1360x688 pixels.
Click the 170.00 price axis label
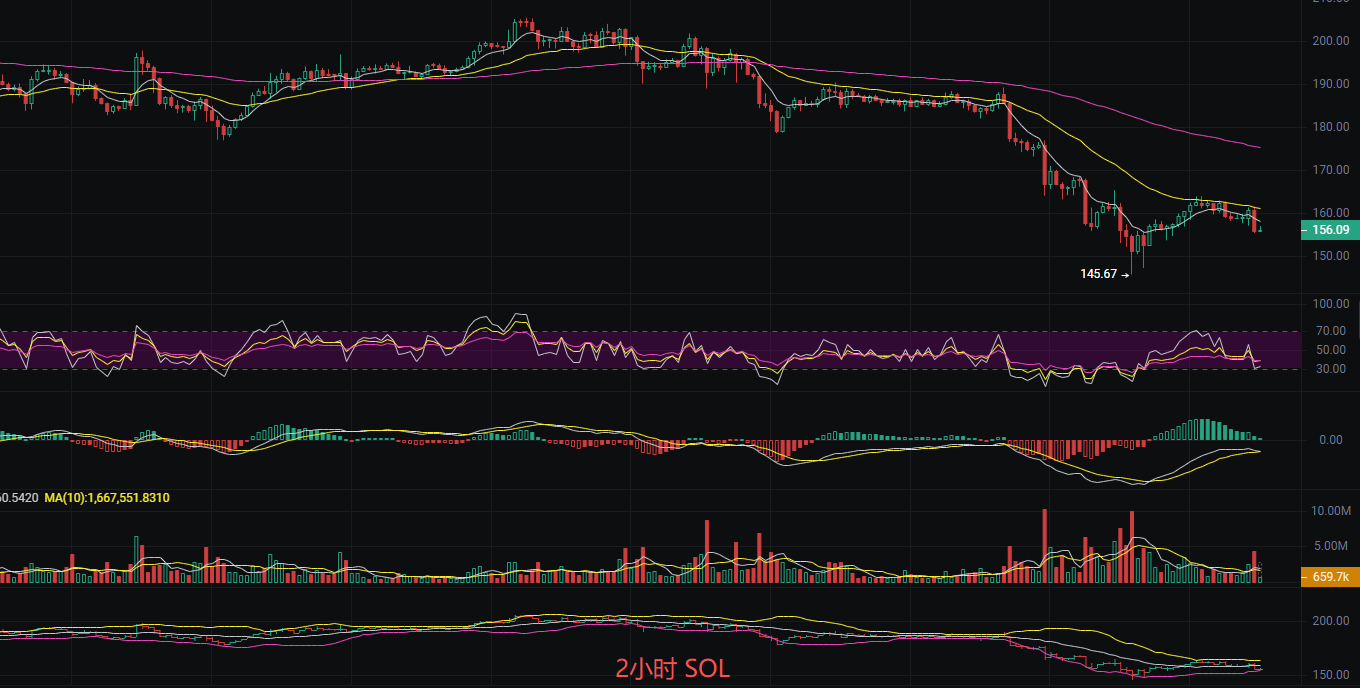click(x=1330, y=170)
